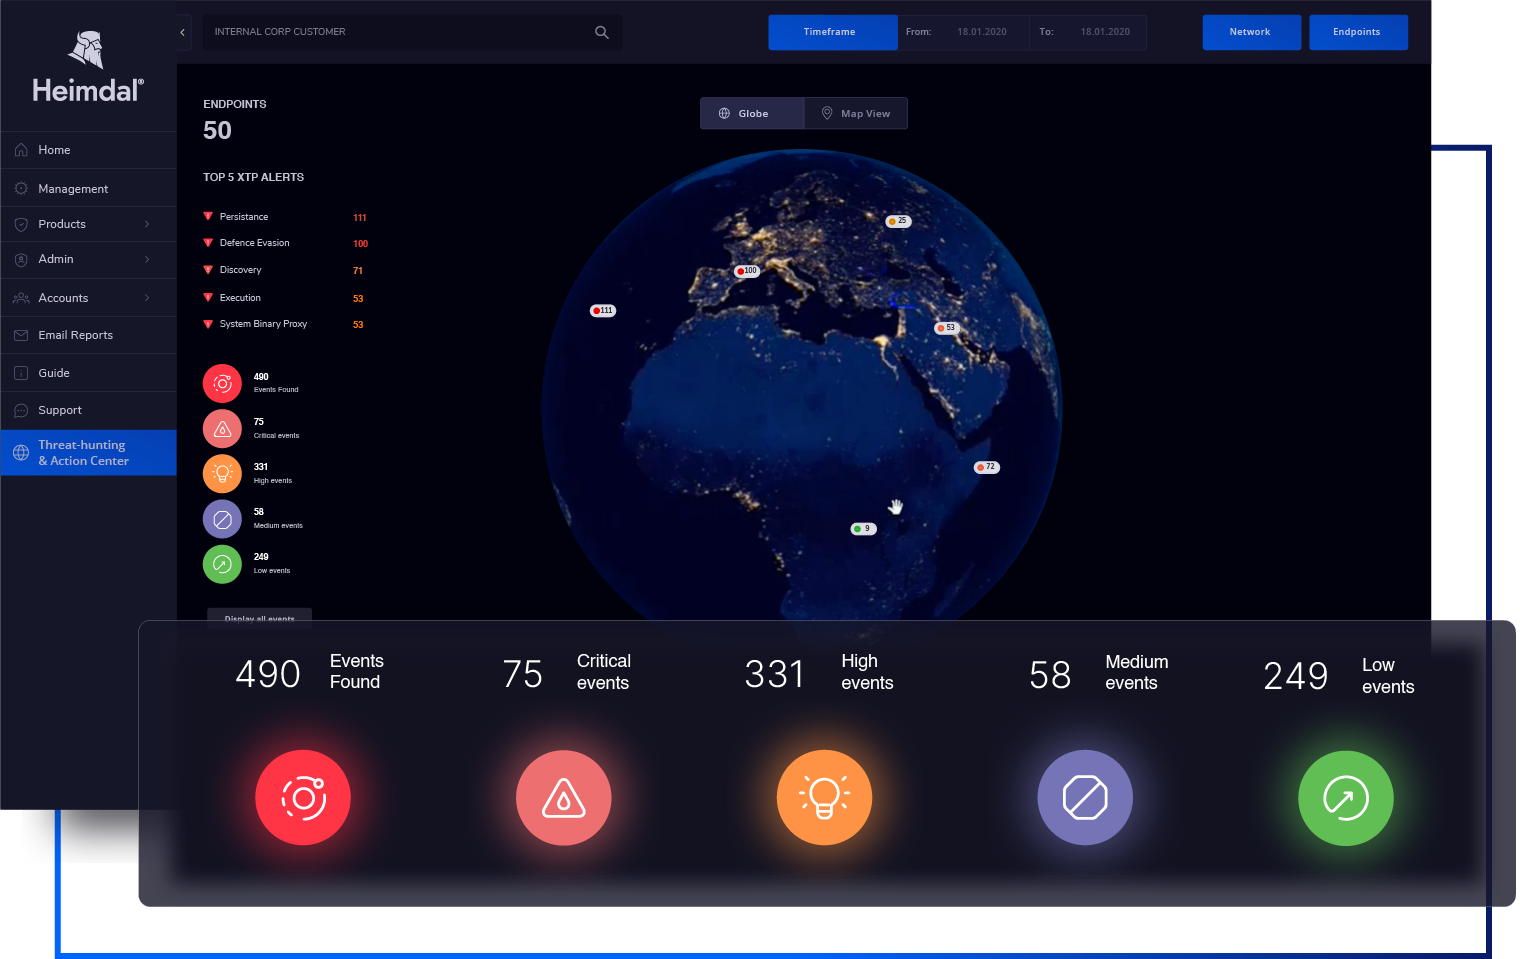Click the orange High events lightbulb icon

824,797
